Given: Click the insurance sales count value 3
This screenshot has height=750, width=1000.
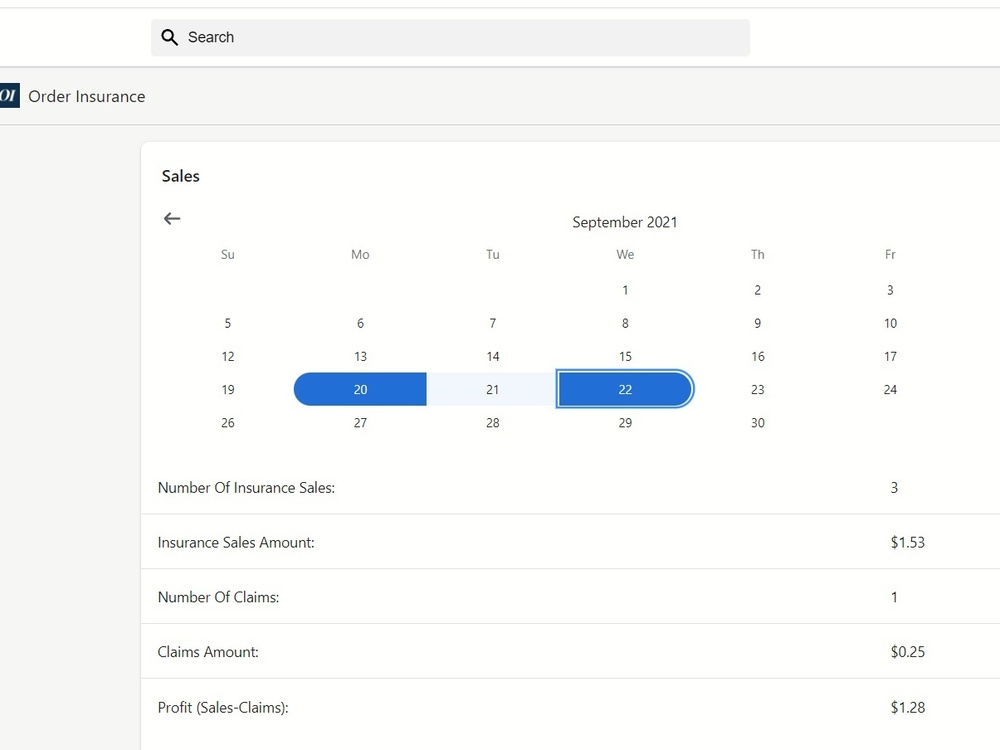Looking at the screenshot, I should pyautogui.click(x=894, y=488).
